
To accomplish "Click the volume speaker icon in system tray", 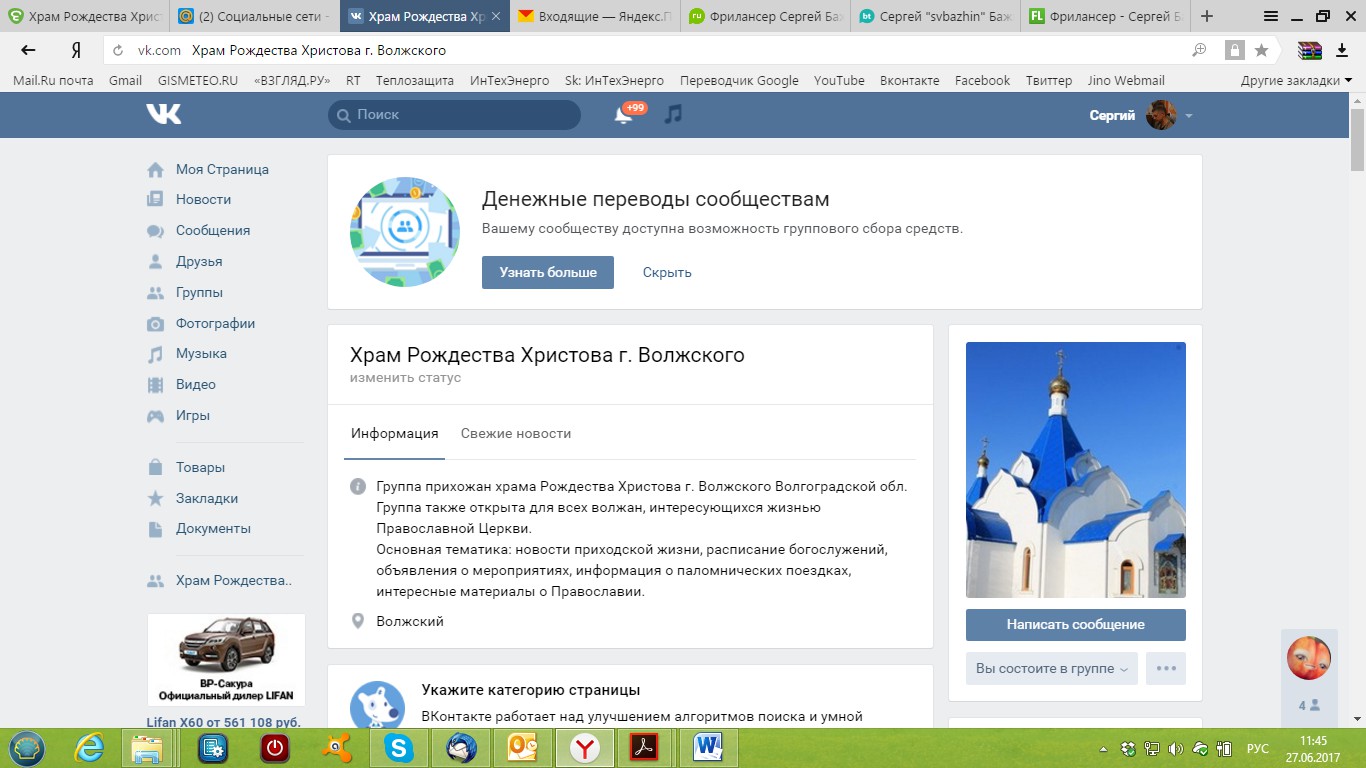I will [x=1176, y=748].
